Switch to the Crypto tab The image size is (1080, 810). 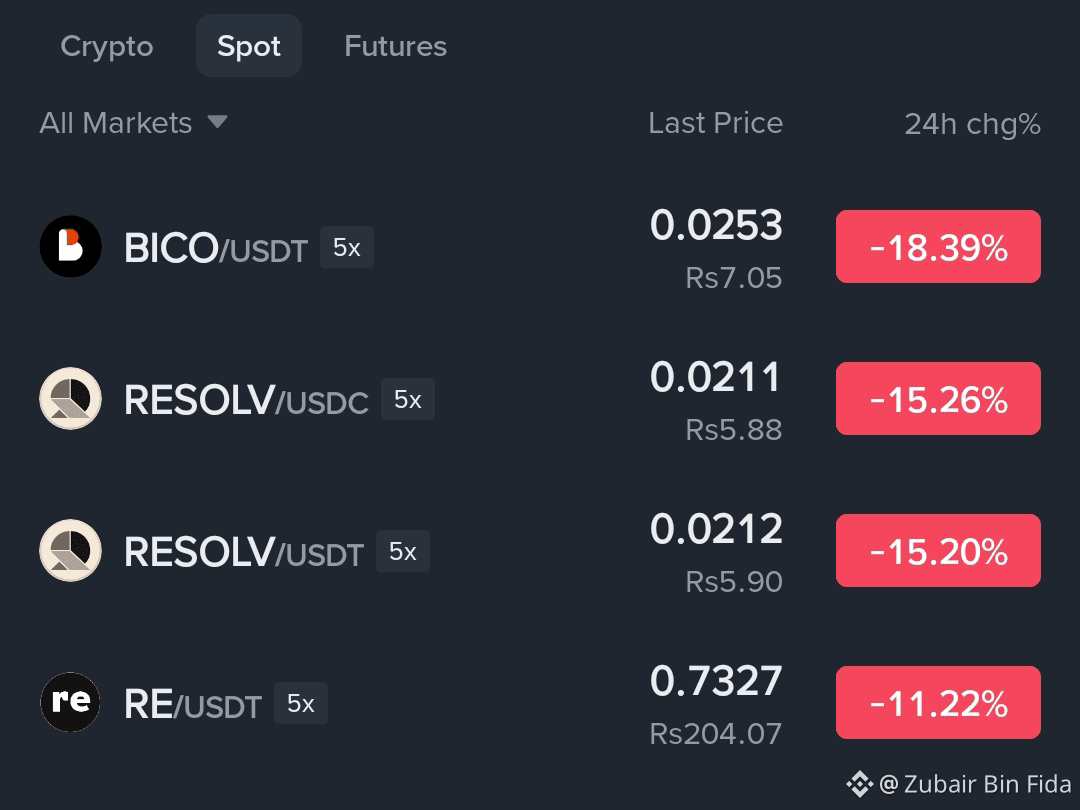click(107, 46)
